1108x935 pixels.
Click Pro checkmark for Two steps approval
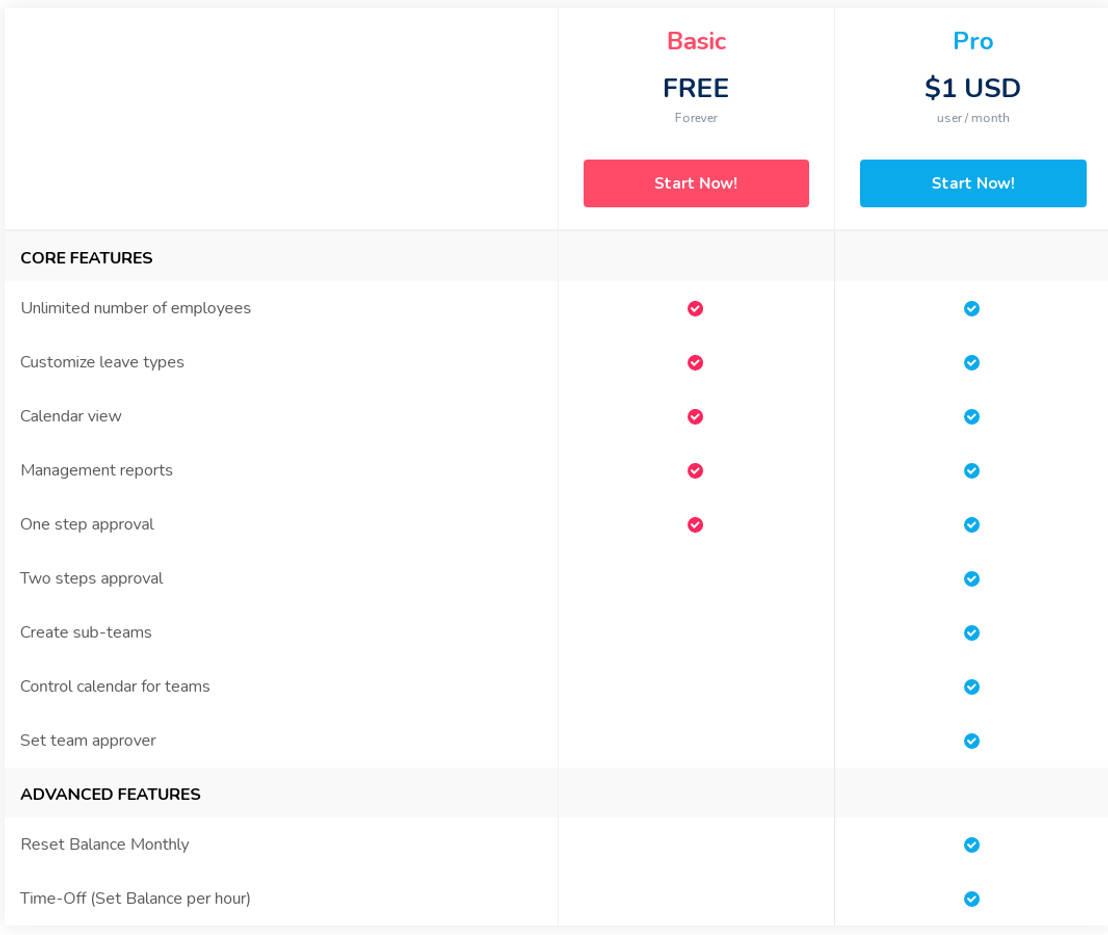tap(971, 579)
